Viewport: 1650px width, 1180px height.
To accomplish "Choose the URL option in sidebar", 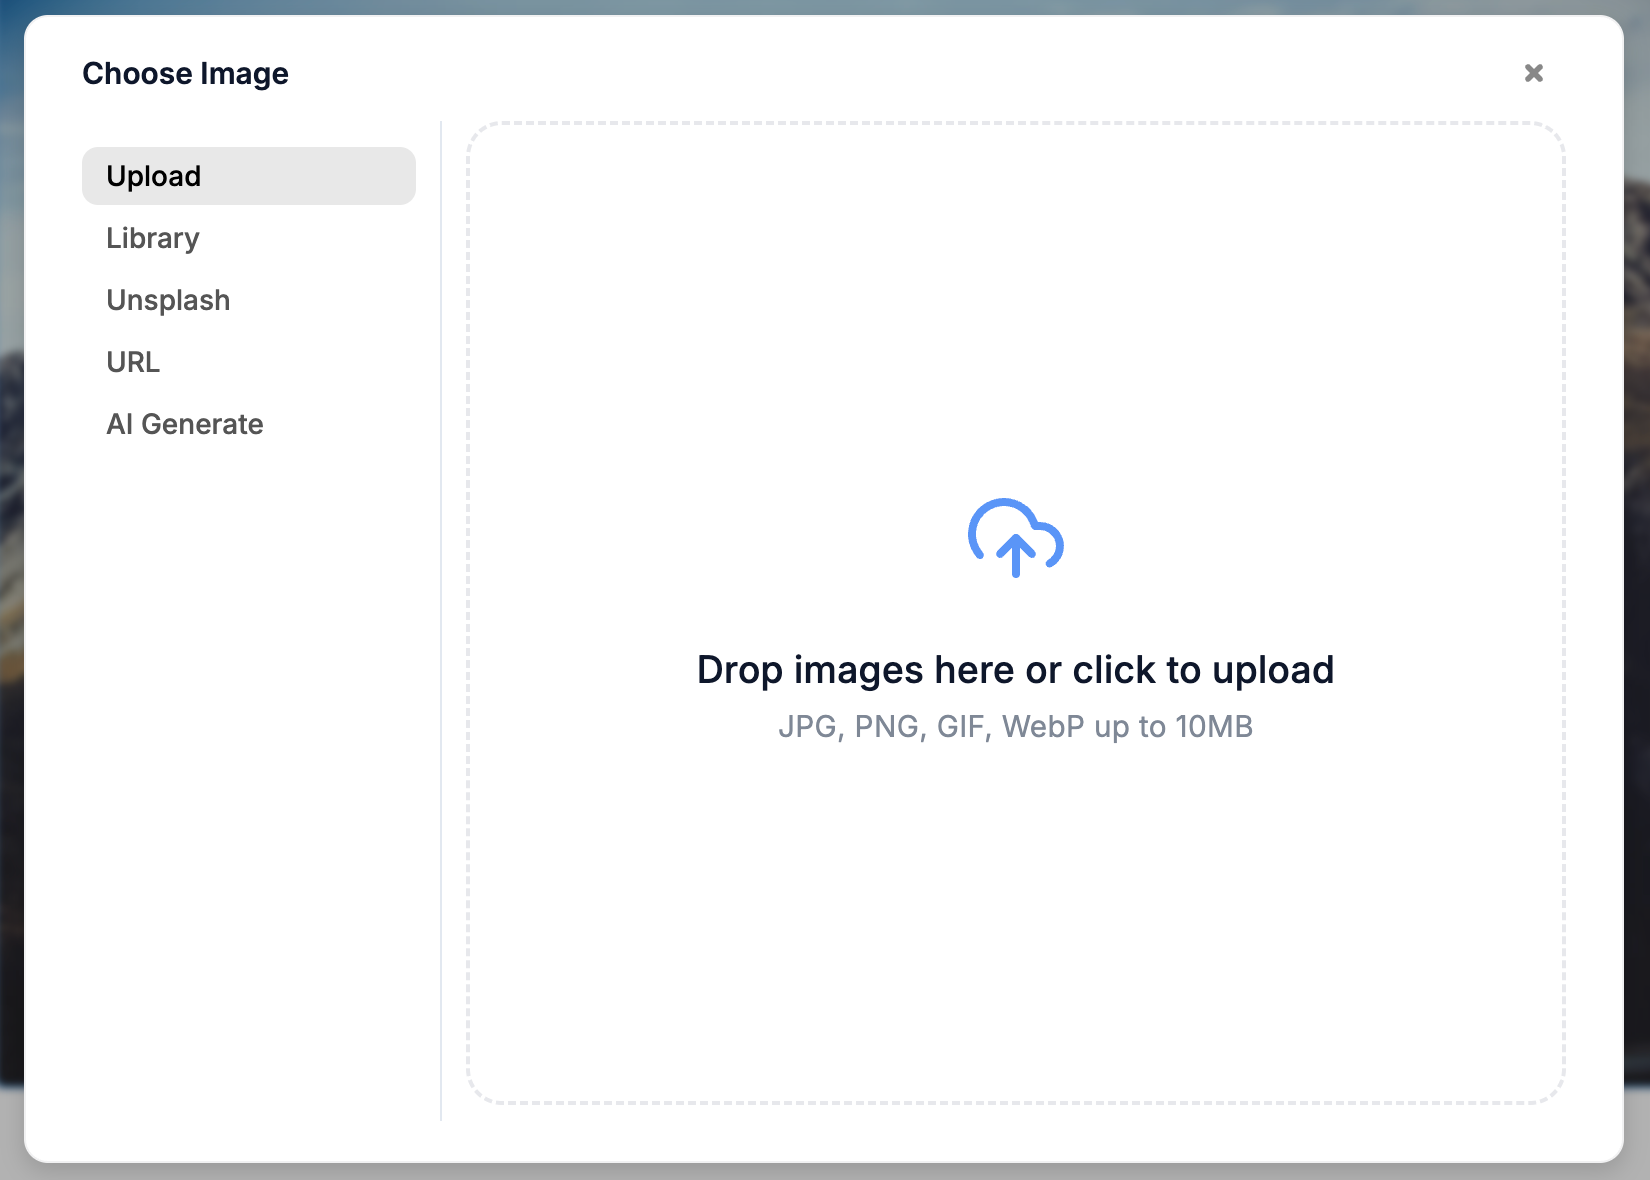I will [133, 362].
